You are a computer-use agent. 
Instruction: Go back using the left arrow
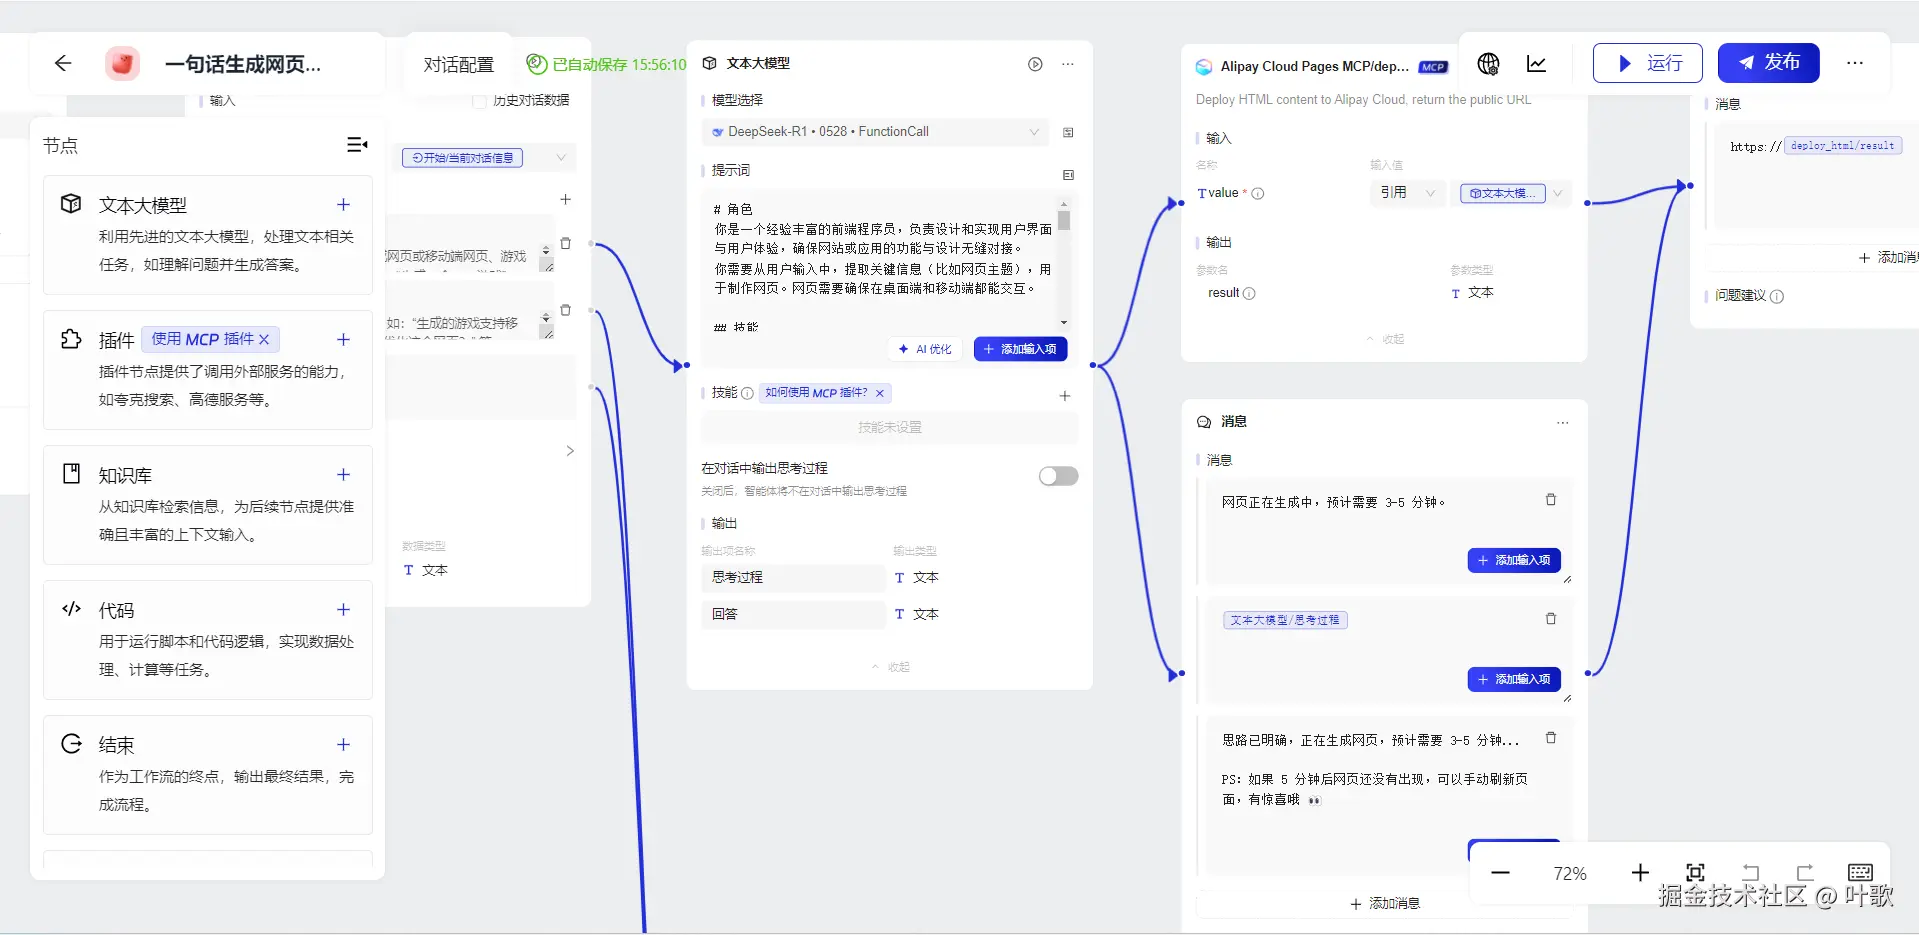click(63, 64)
